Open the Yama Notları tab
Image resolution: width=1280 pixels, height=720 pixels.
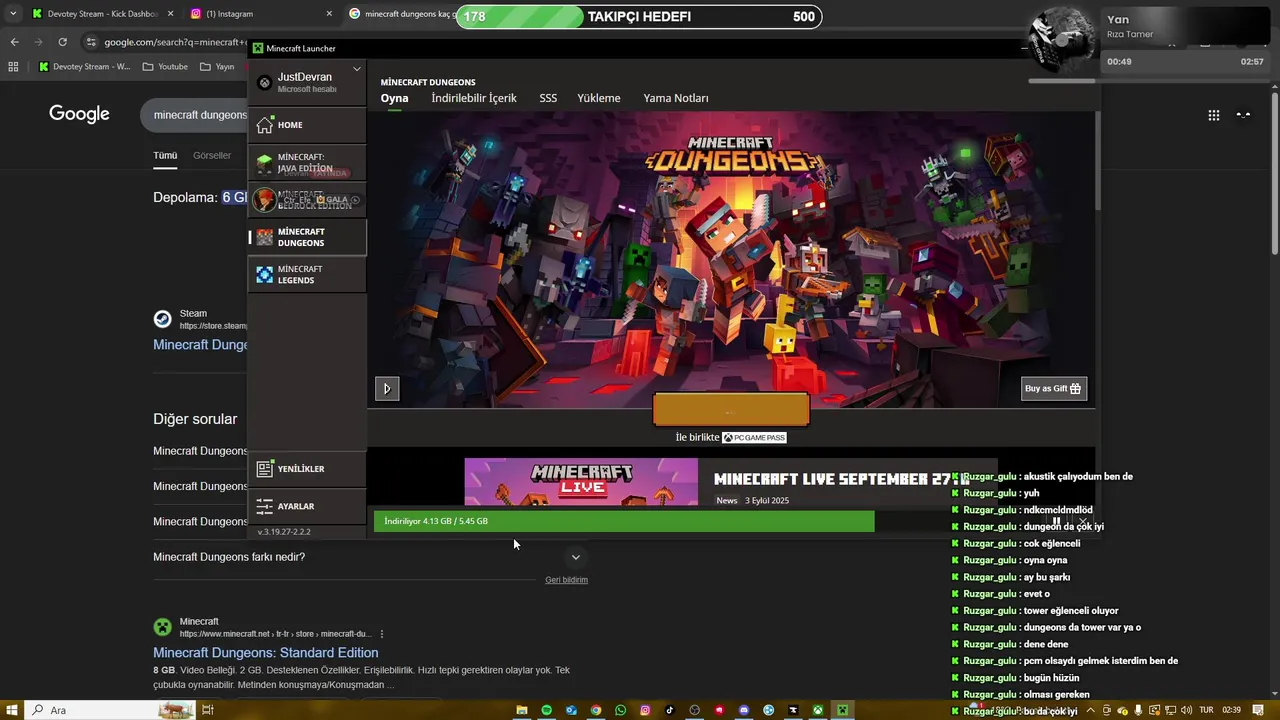click(676, 98)
